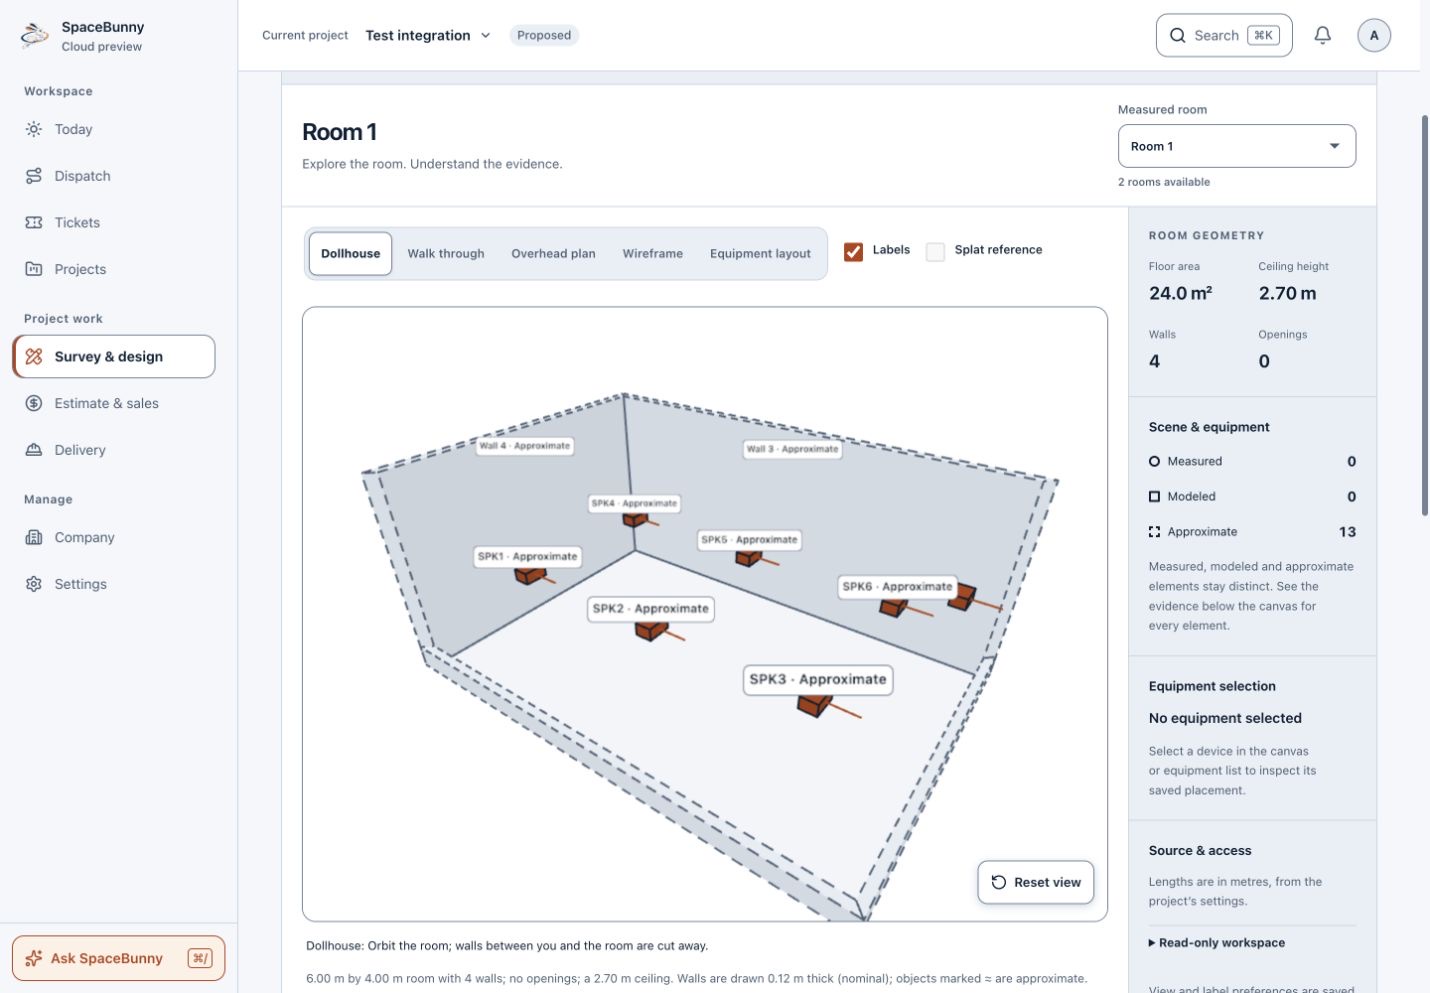Switch to Wireframe view

click(x=653, y=254)
